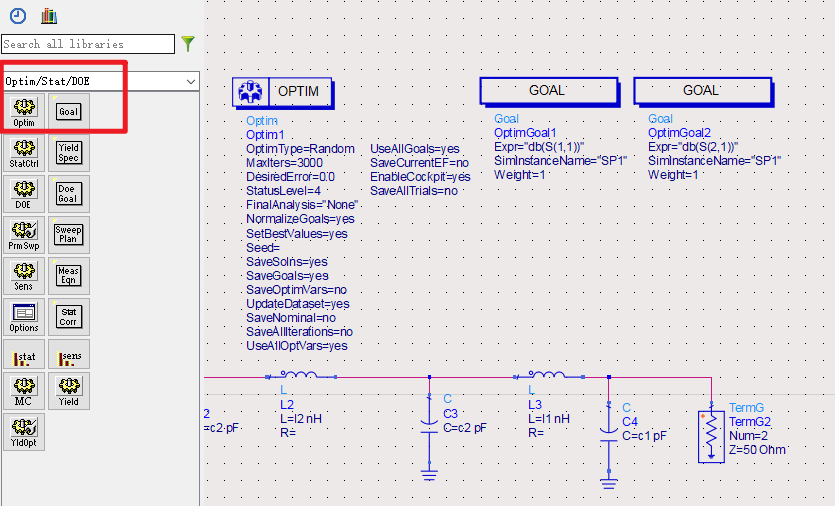Click L=l2 nH value of L2
Image resolution: width=835 pixels, height=506 pixels.
point(301,419)
